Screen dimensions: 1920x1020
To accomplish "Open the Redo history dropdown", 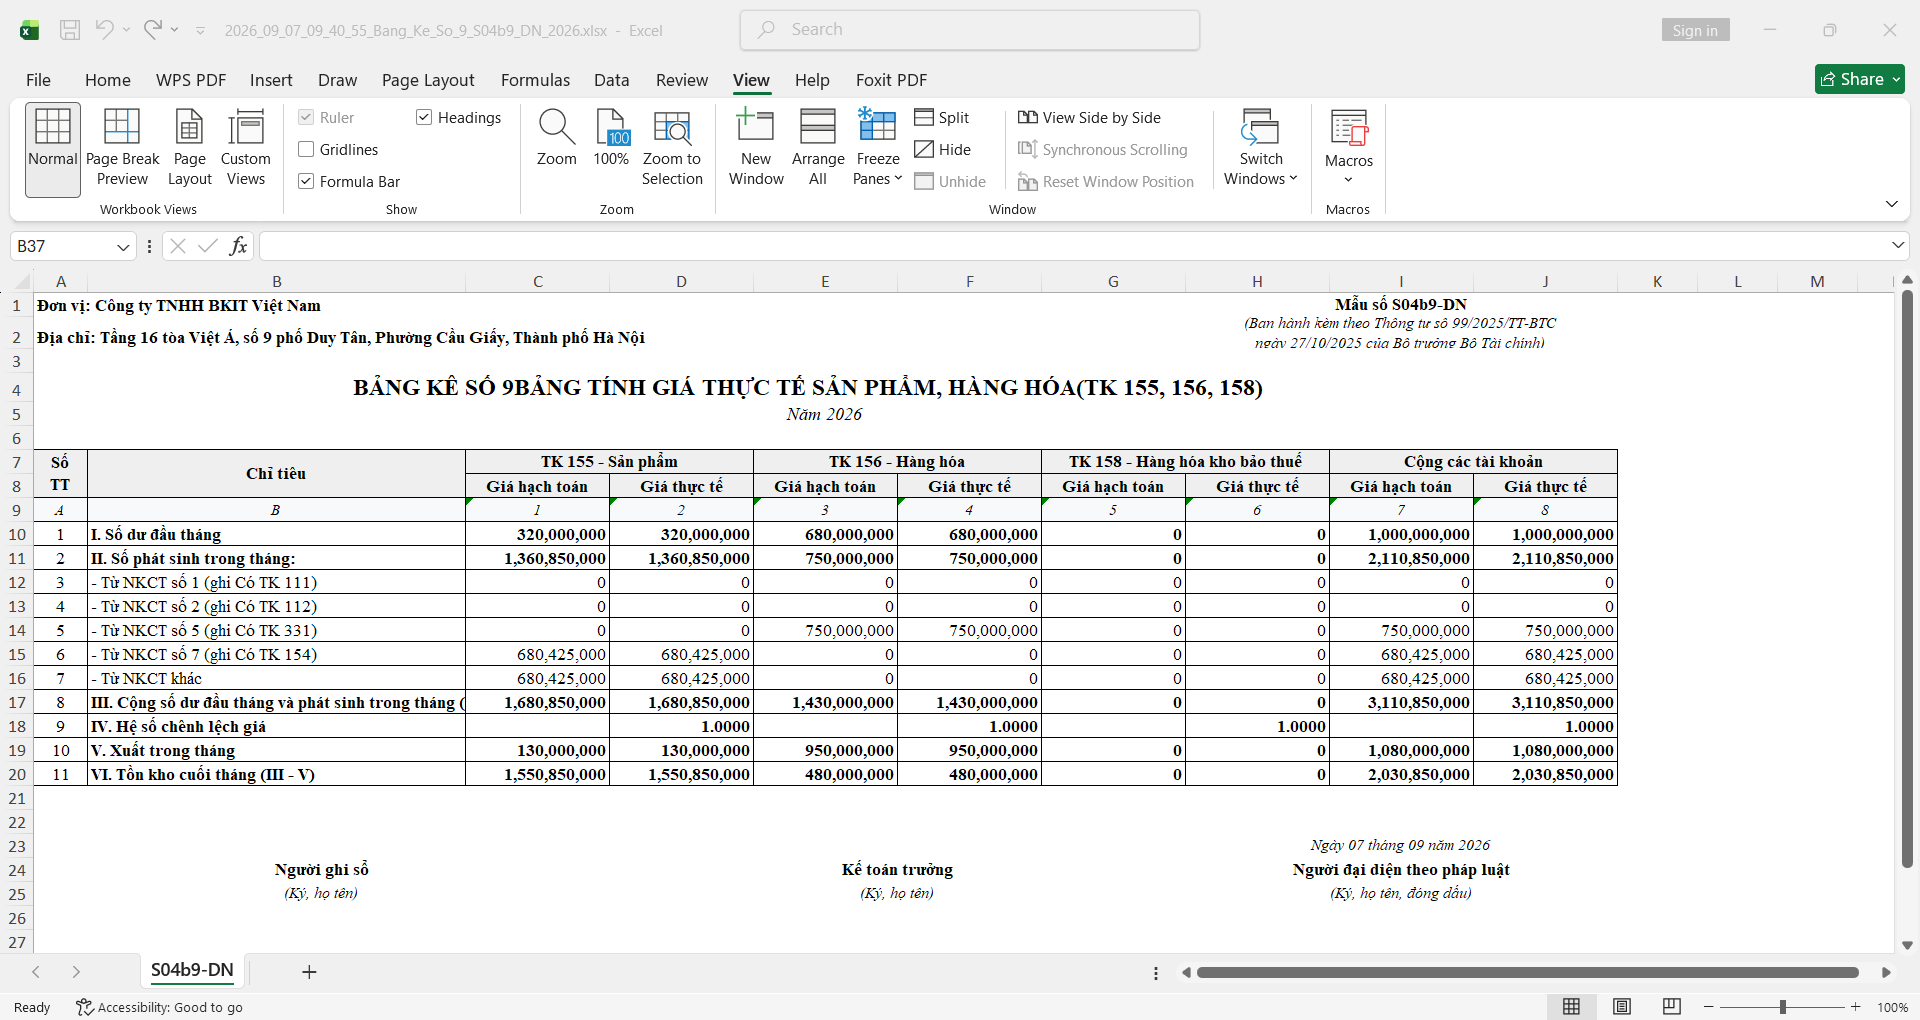I will [174, 30].
